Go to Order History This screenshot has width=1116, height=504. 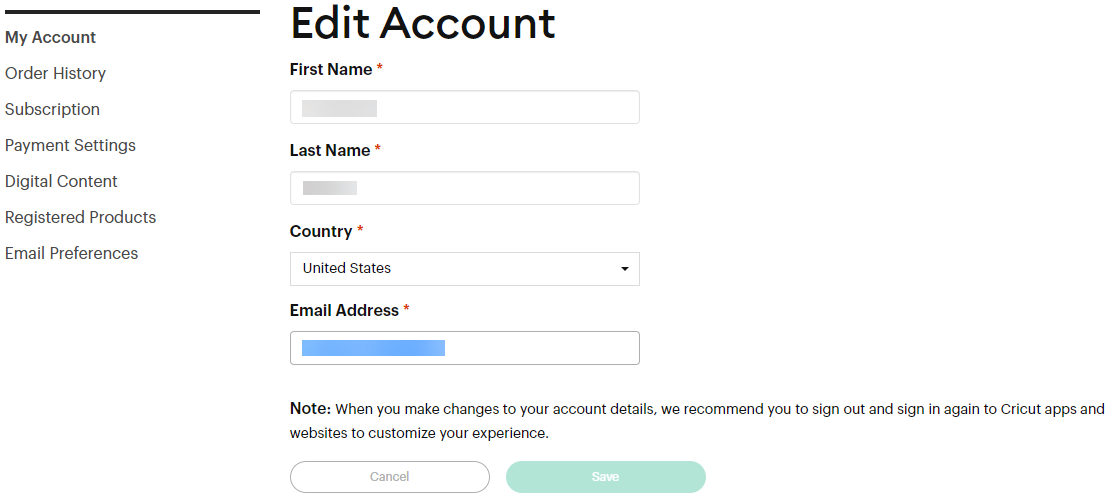(55, 73)
